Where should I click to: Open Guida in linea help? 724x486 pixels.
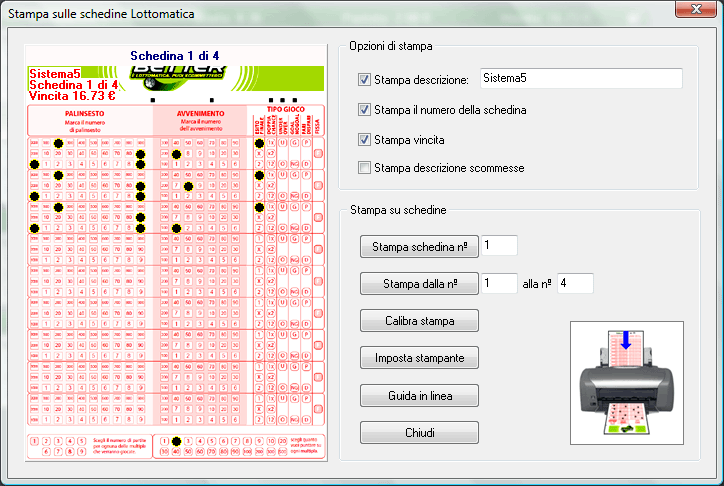click(x=419, y=395)
